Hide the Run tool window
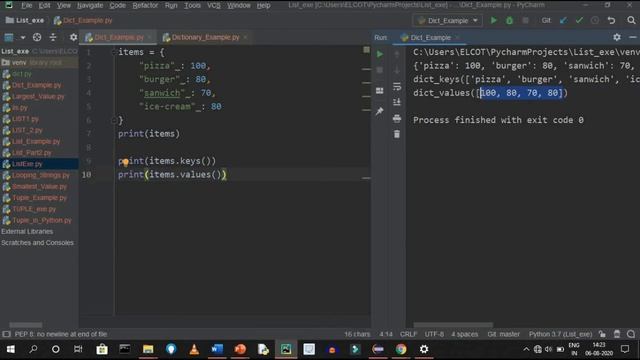 pos(633,37)
